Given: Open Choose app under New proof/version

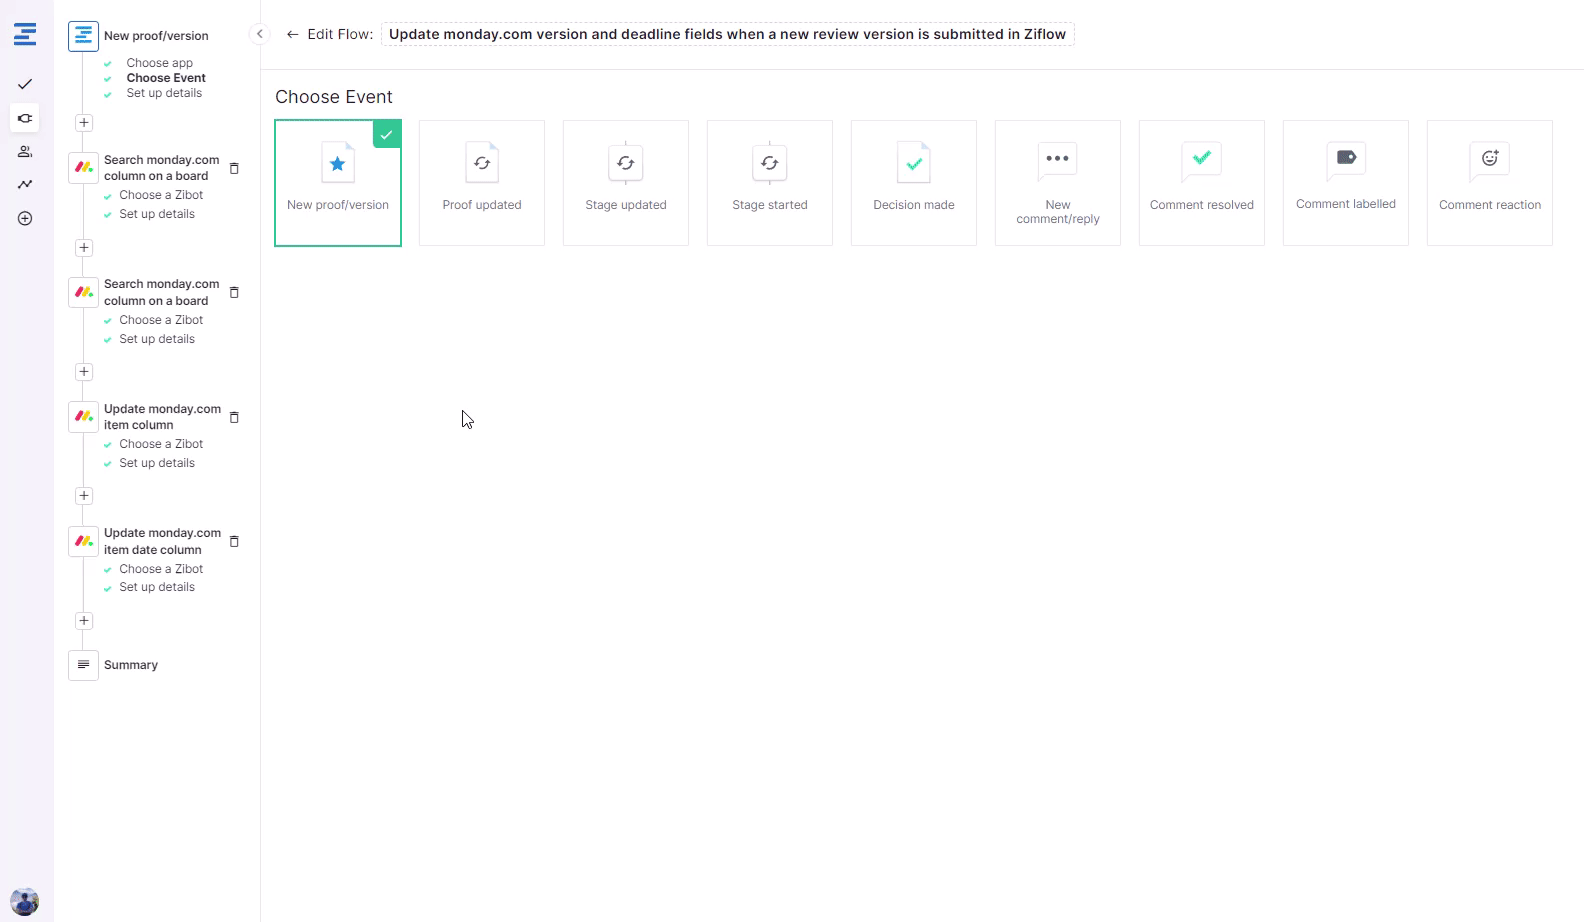Looking at the screenshot, I should pyautogui.click(x=159, y=63).
